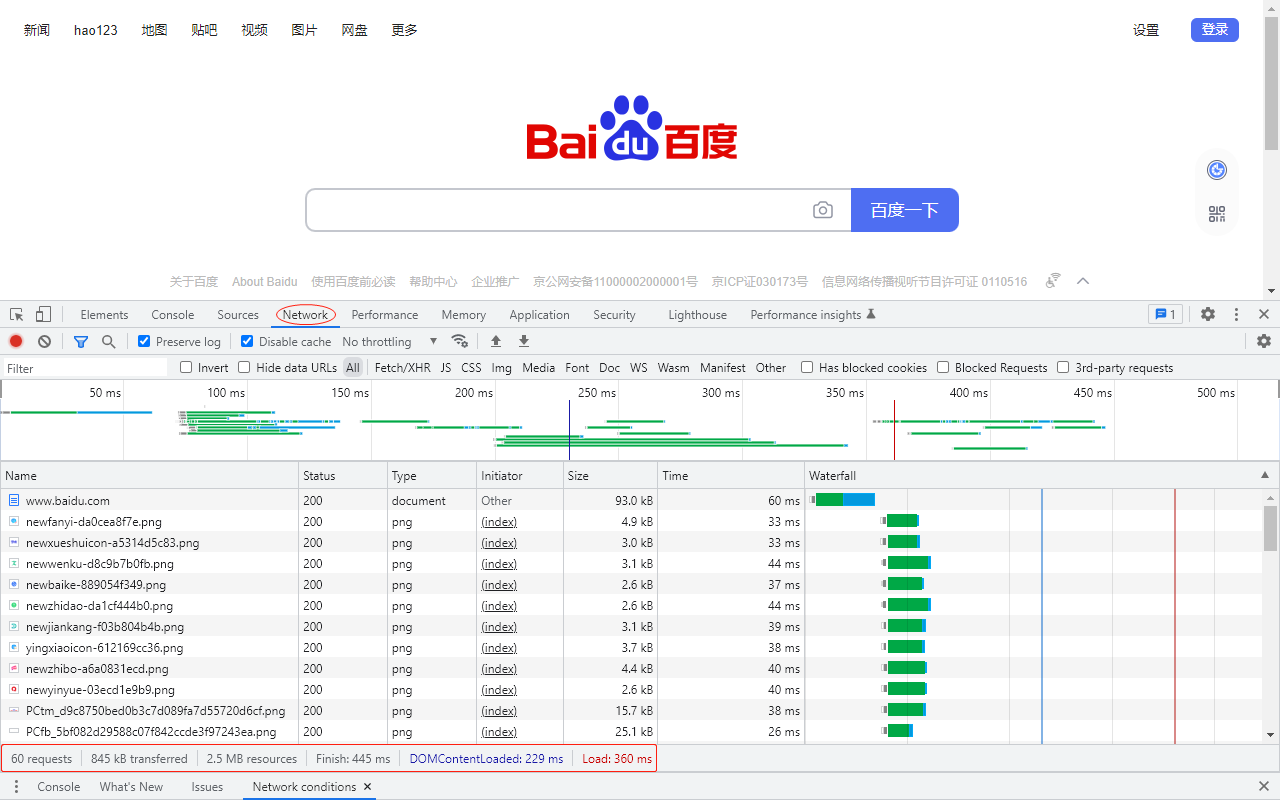
Task: Open the Performance tab
Action: (385, 314)
